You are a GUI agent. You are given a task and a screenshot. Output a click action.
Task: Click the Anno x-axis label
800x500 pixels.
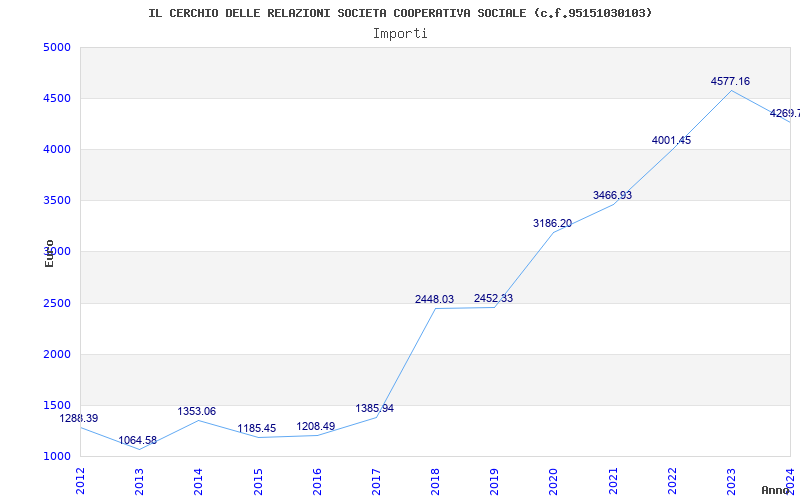(775, 490)
